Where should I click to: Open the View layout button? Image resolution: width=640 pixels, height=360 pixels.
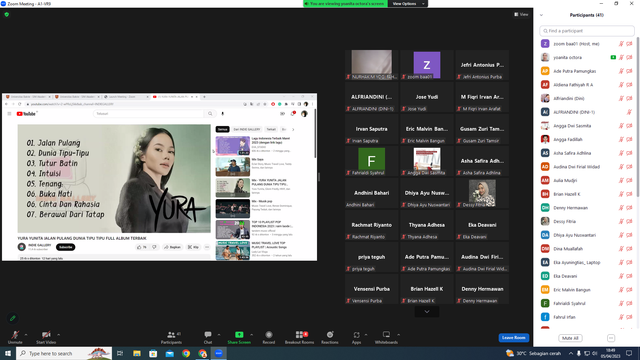click(521, 14)
